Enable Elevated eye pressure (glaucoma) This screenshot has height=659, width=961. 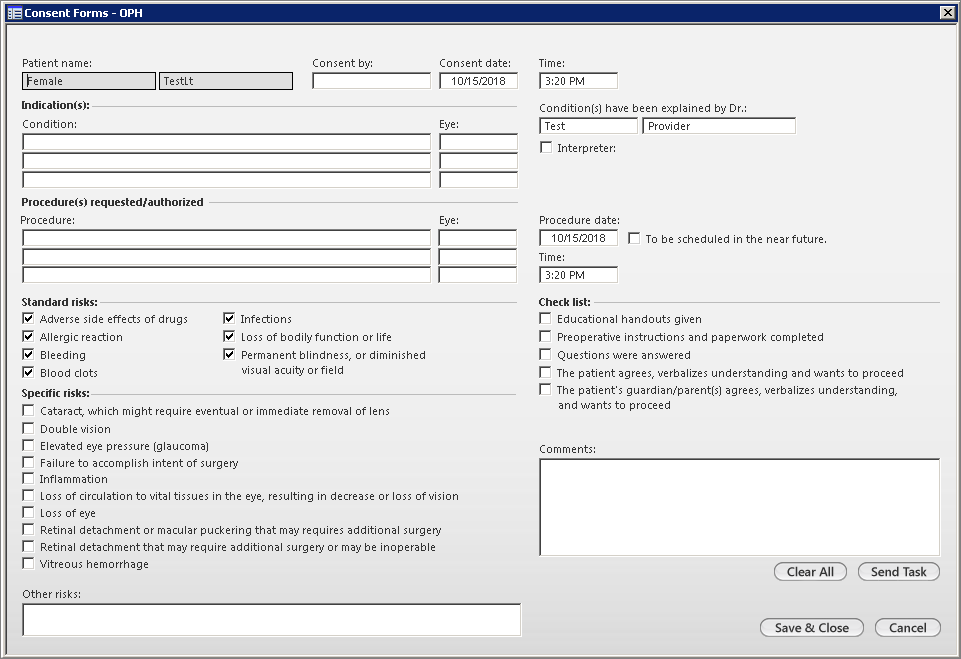[x=28, y=445]
